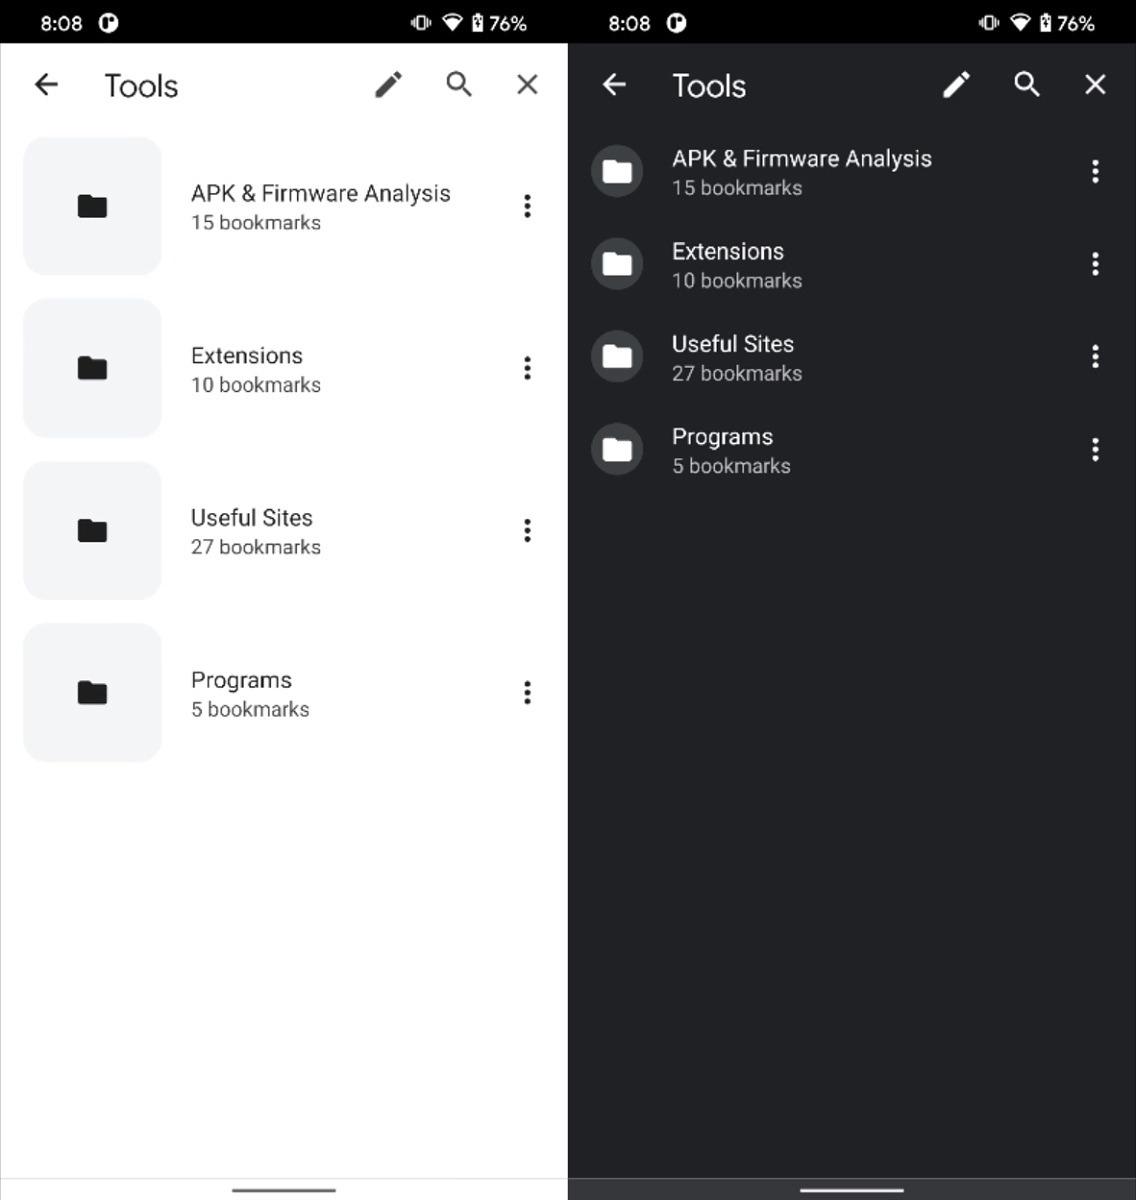Open overflow menu for Programs in light mode
Viewport: 1136px width, 1200px height.
tap(527, 692)
